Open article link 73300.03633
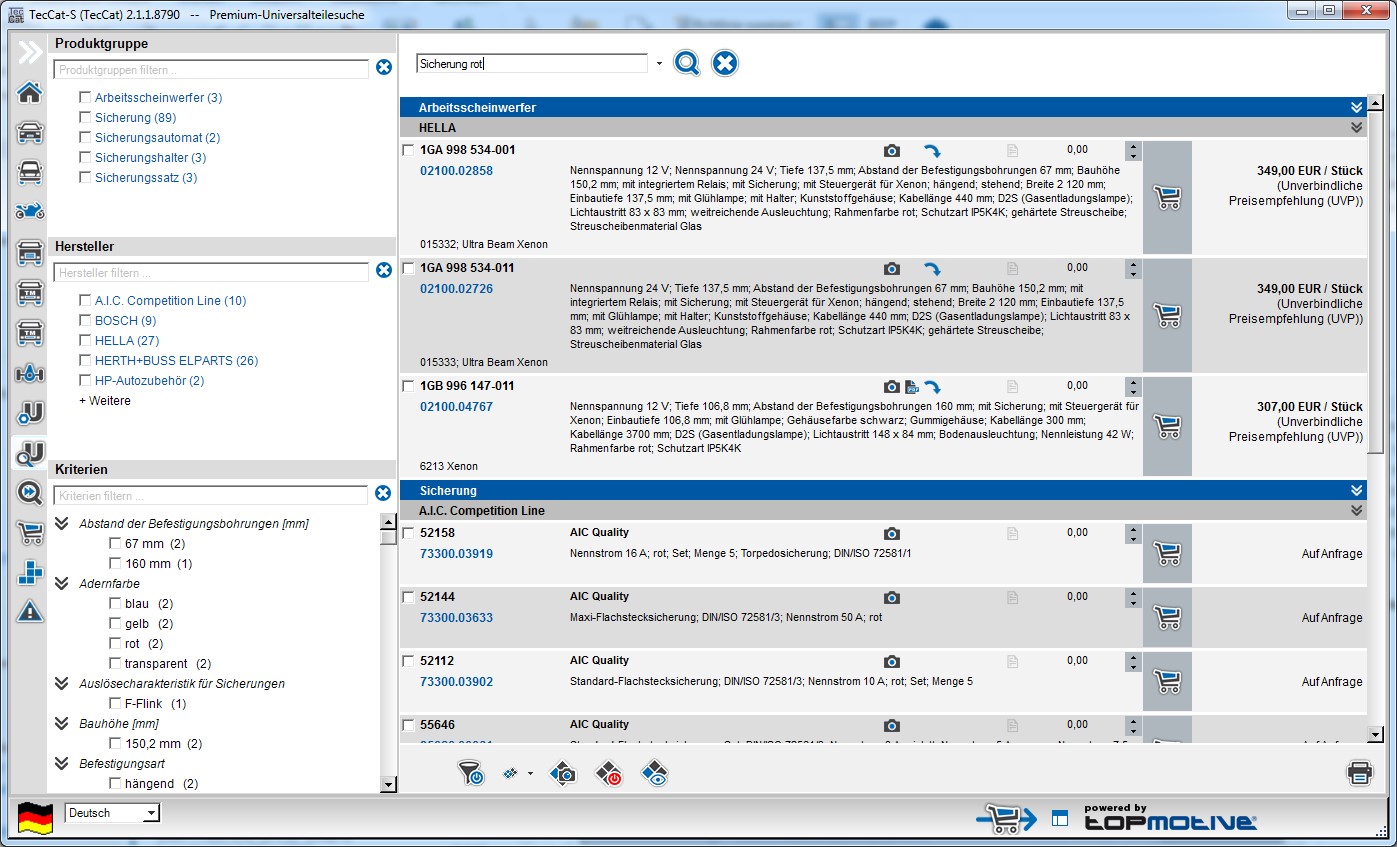Screen dimensions: 1397x847 pyautogui.click(x=456, y=618)
